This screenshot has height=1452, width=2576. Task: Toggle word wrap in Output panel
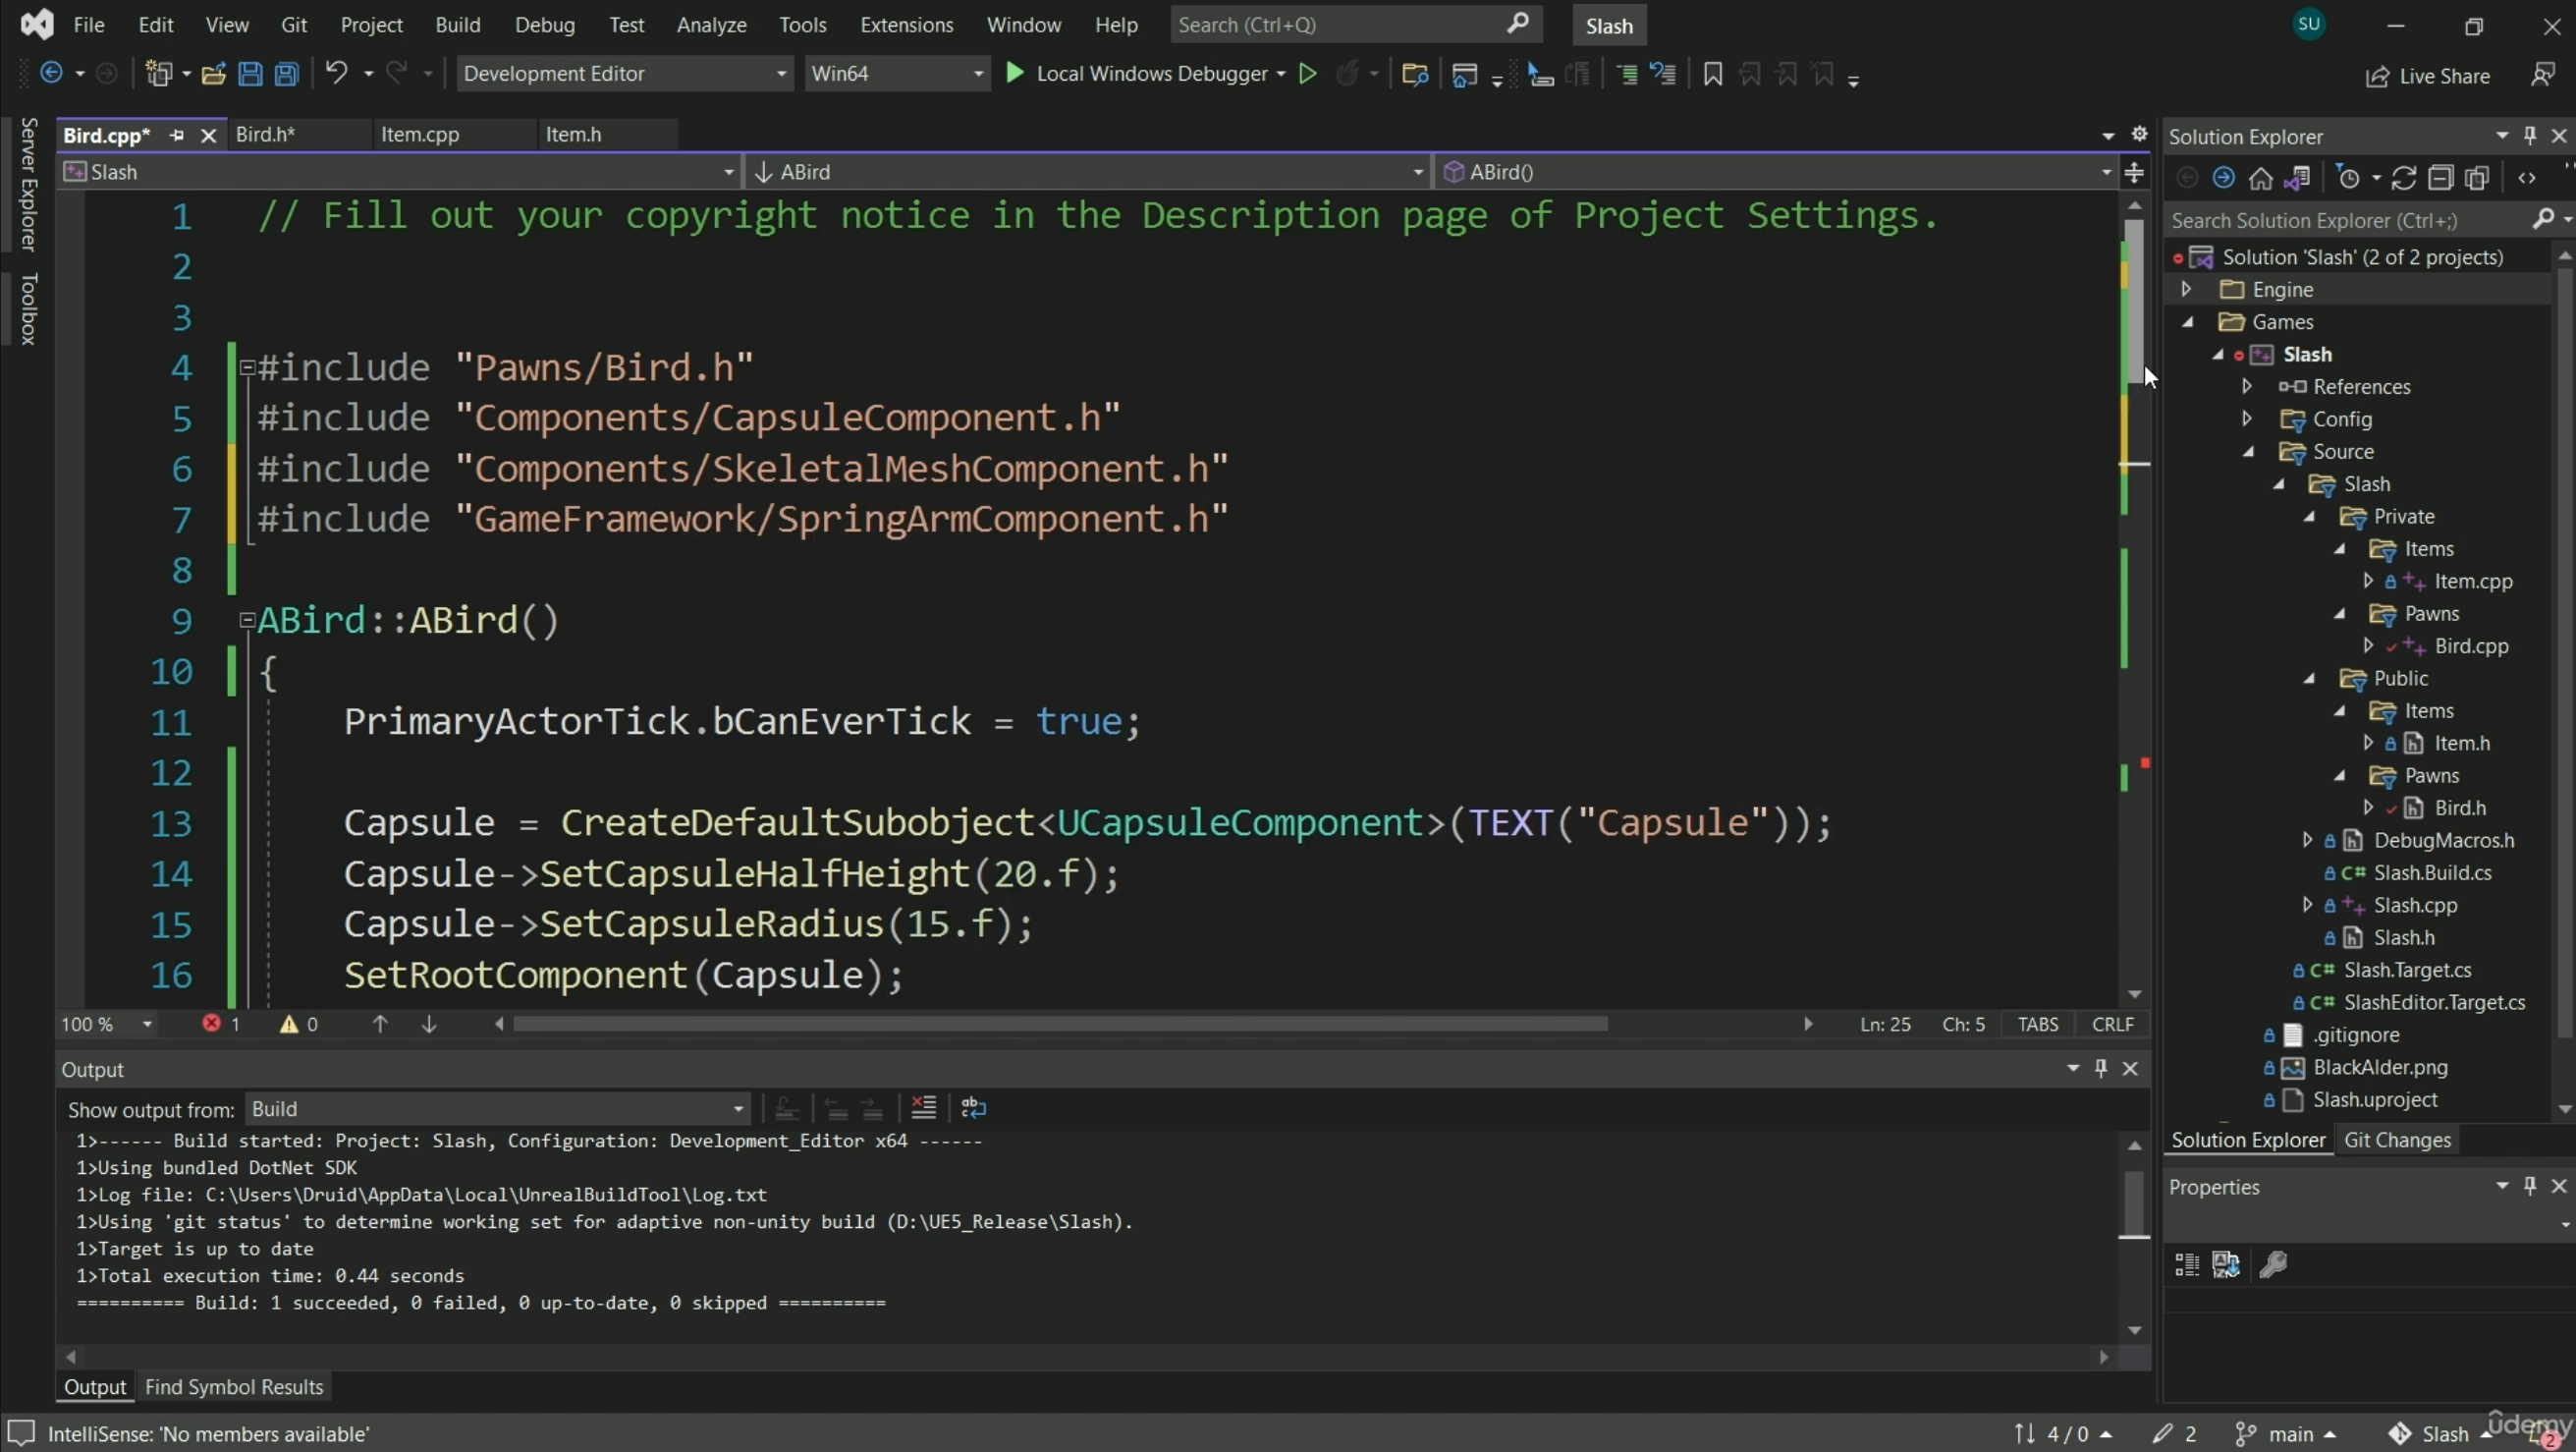tap(973, 1108)
